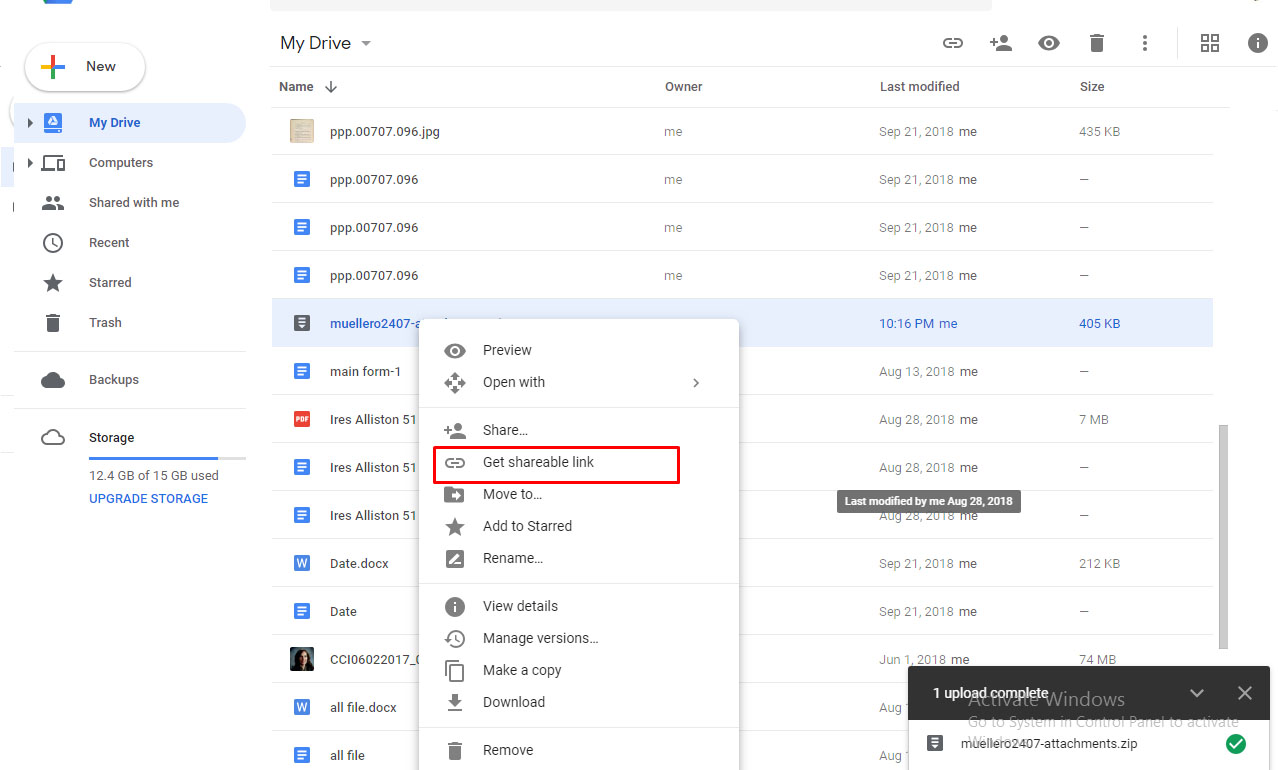
Task: Open more actions via three-dot icon
Action: pos(1144,43)
